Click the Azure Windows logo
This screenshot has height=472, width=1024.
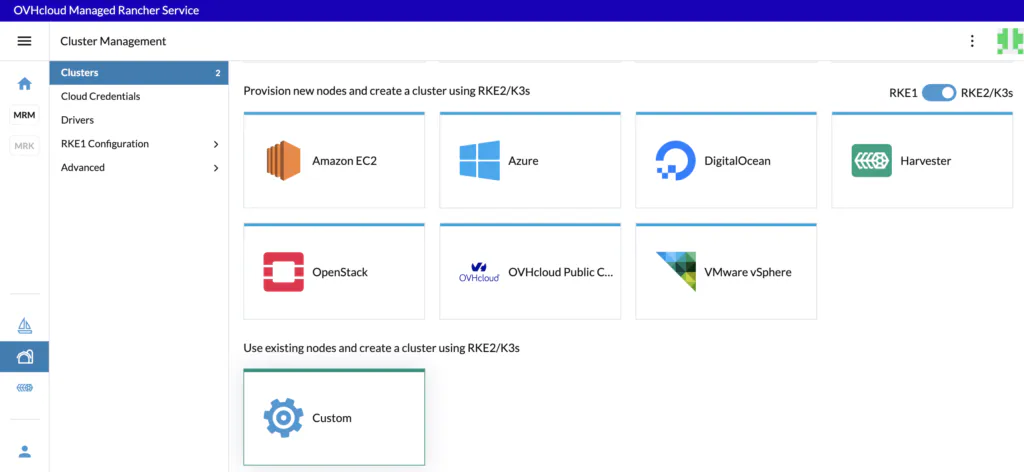[x=479, y=160]
